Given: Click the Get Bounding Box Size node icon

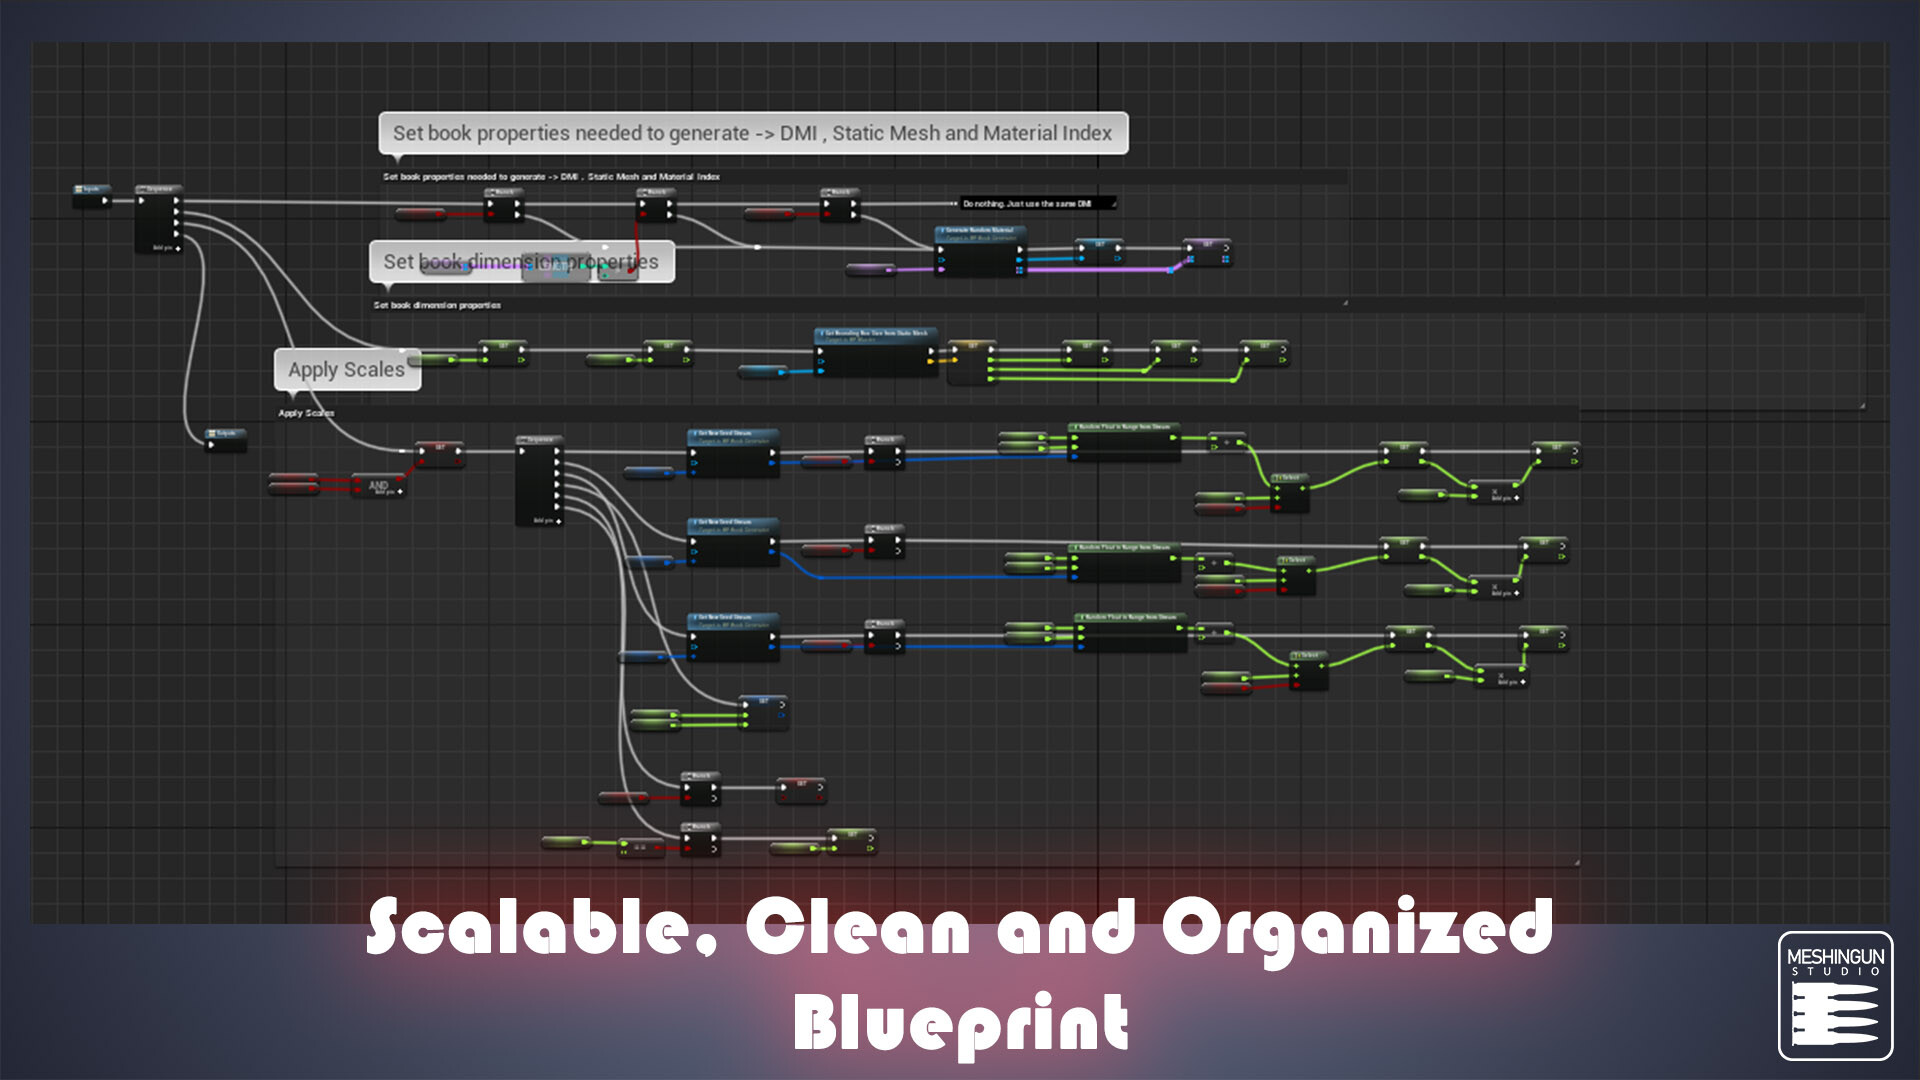Looking at the screenshot, I should pos(823,332).
